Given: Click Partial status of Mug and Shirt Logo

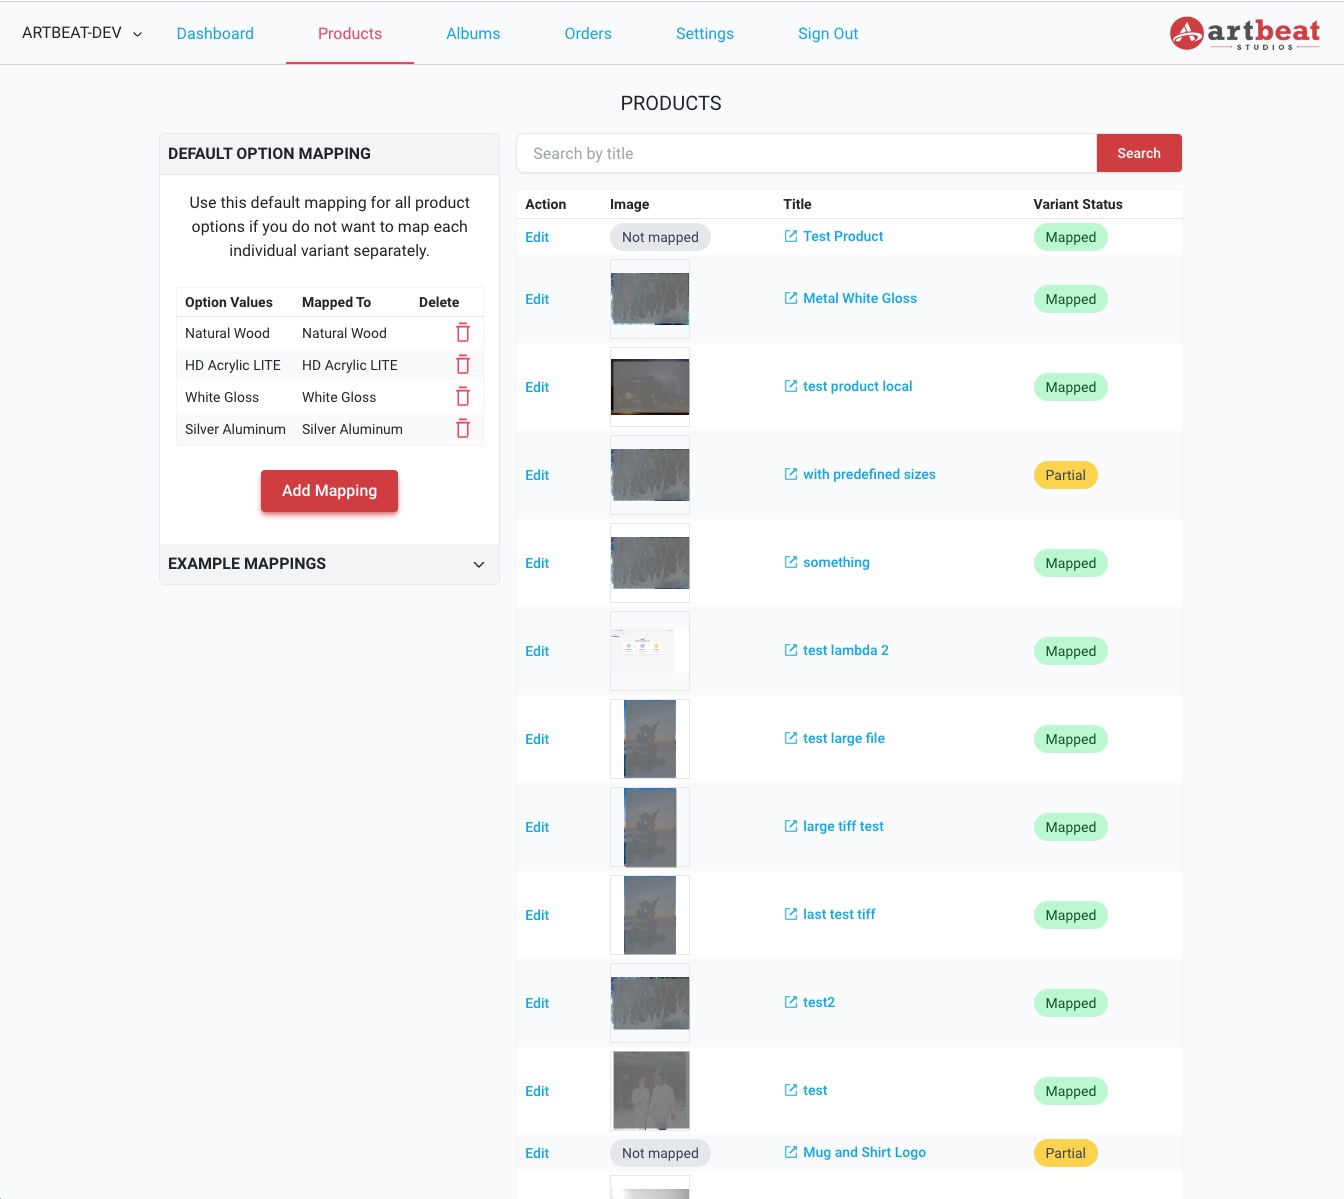Looking at the screenshot, I should pos(1065,1153).
